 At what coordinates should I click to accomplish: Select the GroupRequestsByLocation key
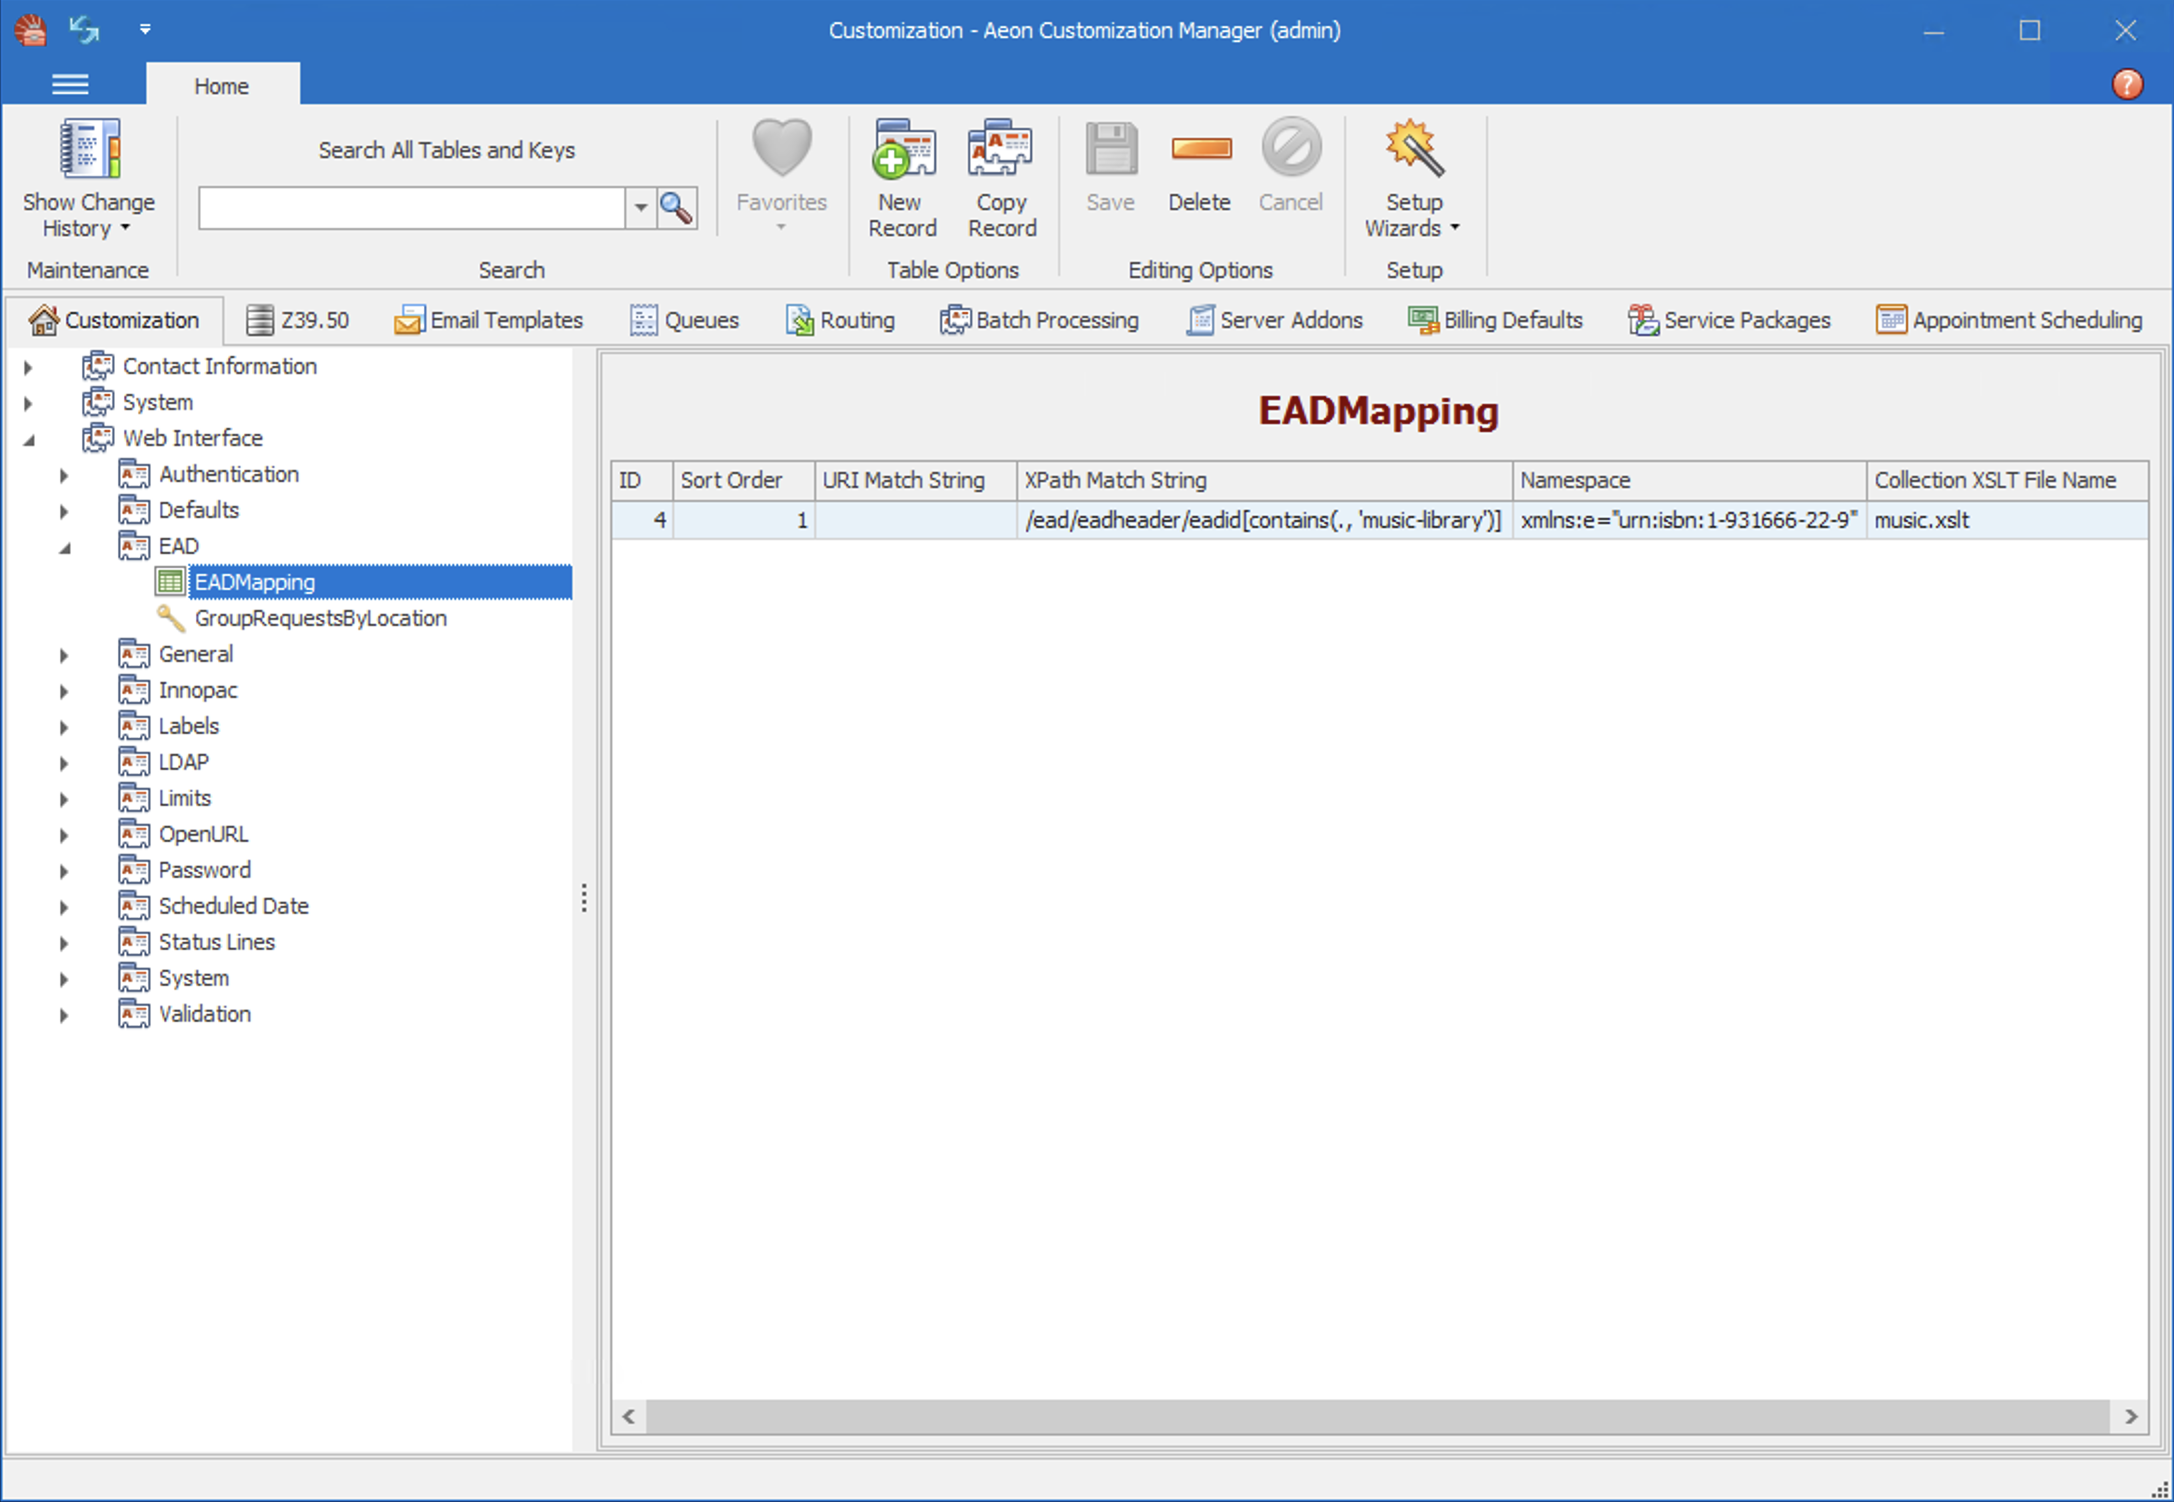[x=319, y=618]
